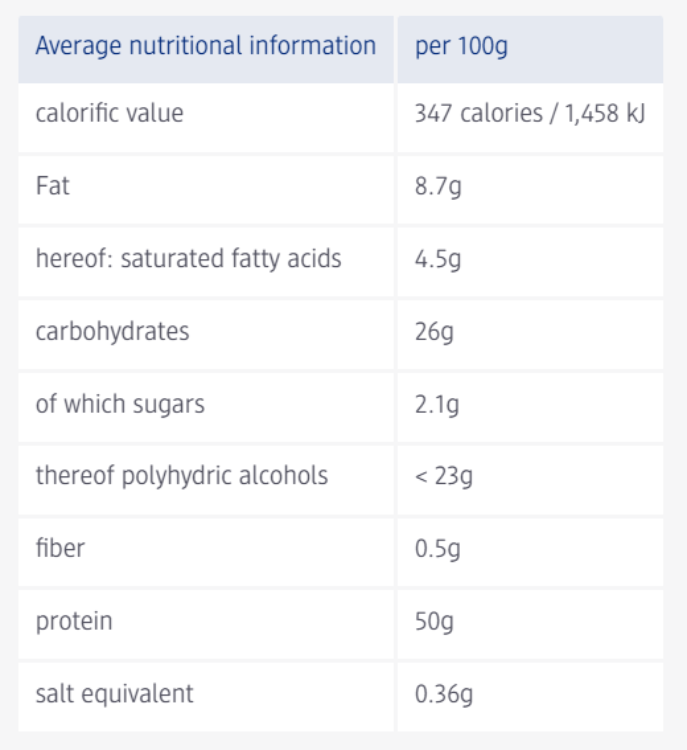Click the 'fiber' row label
687x750 pixels.
pyautogui.click(x=60, y=548)
